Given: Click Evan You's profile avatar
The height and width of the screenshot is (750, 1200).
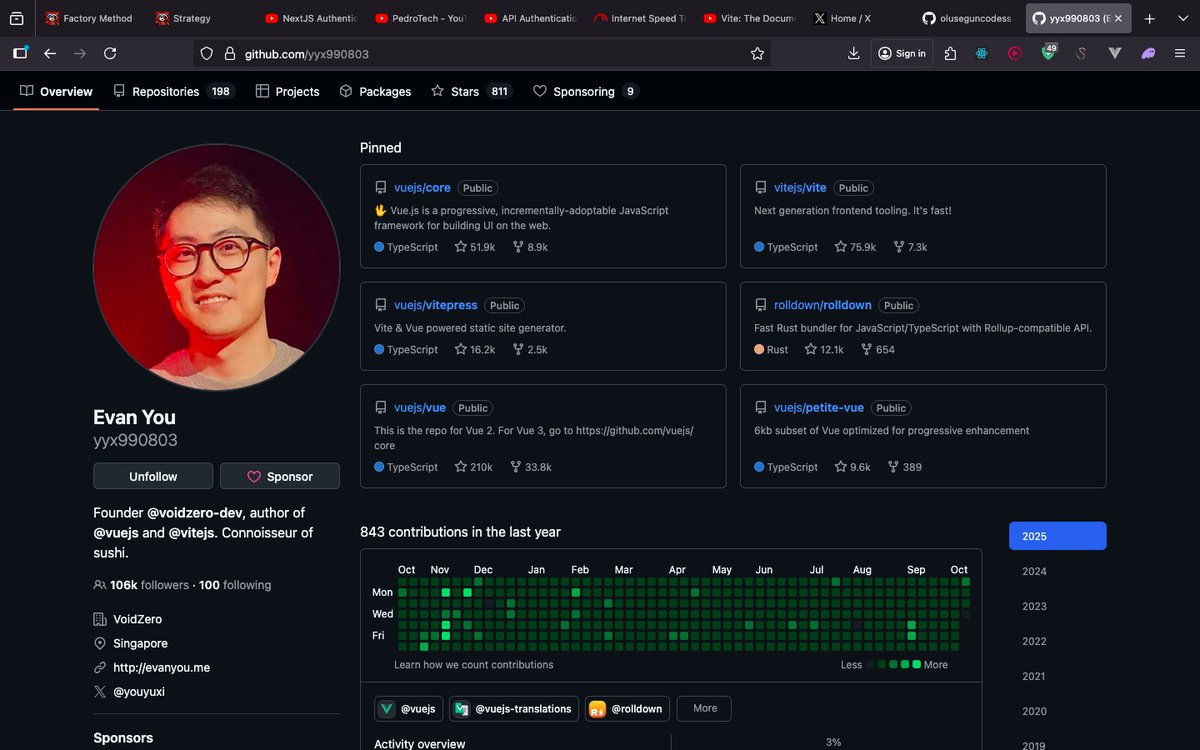Looking at the screenshot, I should pos(217,267).
